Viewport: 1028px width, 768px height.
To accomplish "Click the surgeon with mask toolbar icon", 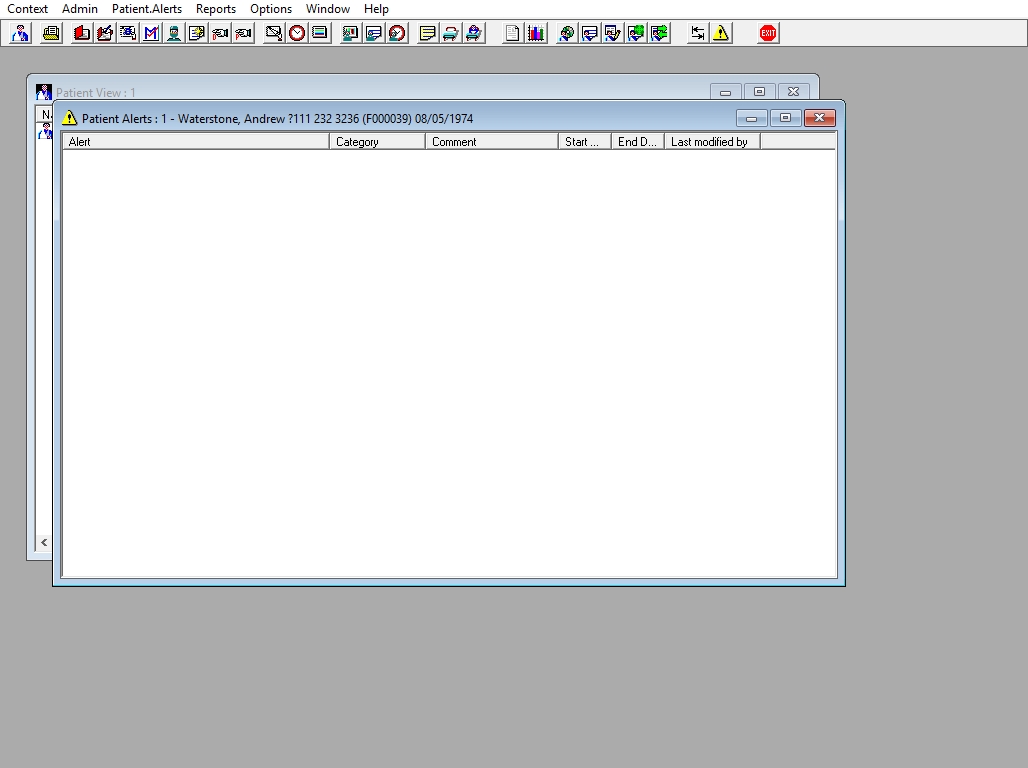I will pos(174,33).
